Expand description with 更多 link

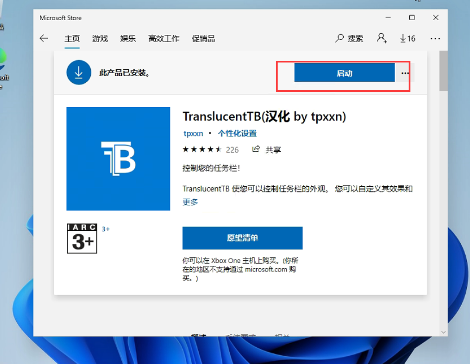pos(190,202)
